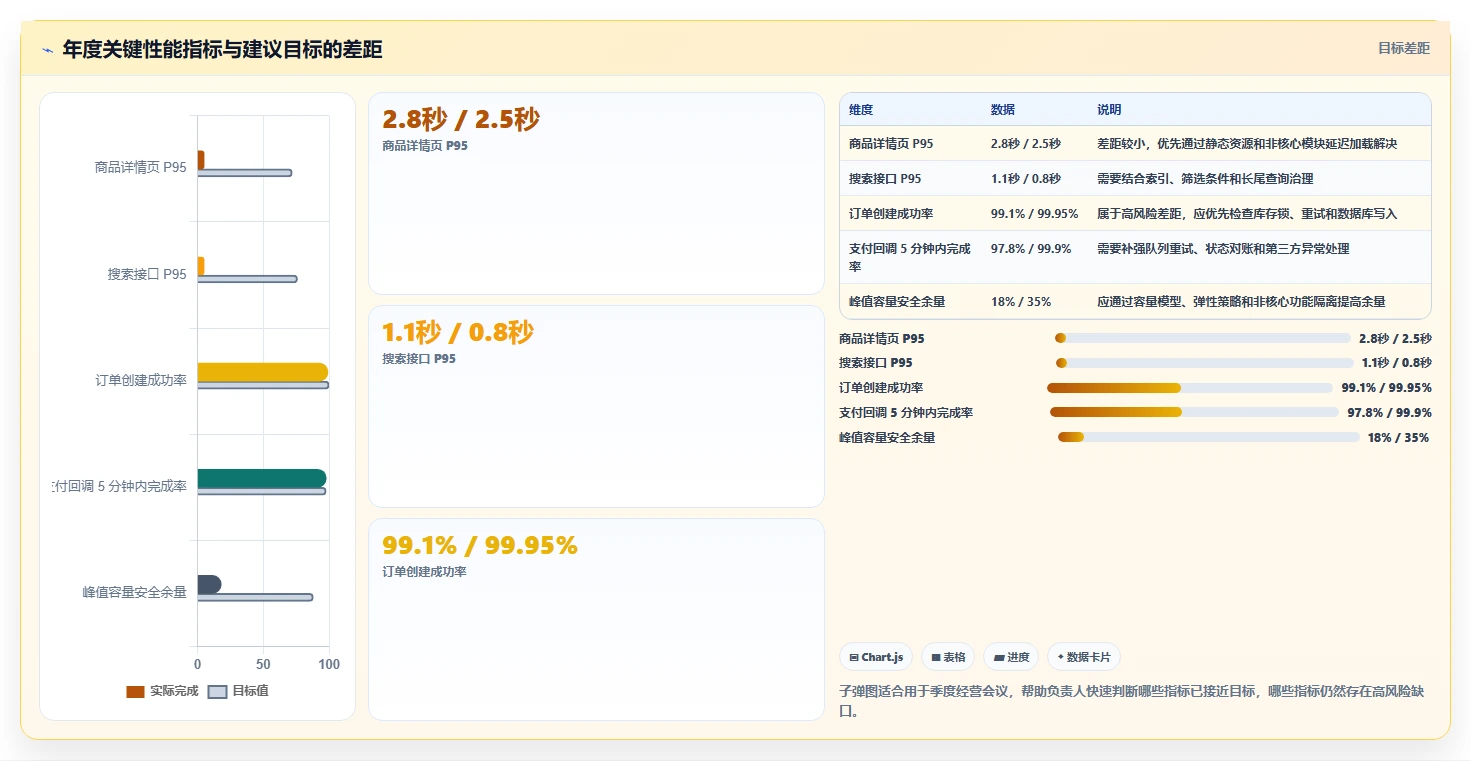The height and width of the screenshot is (761, 1471).
Task: Click the 商品详情页 P95 progress bar
Action: pos(1203,338)
